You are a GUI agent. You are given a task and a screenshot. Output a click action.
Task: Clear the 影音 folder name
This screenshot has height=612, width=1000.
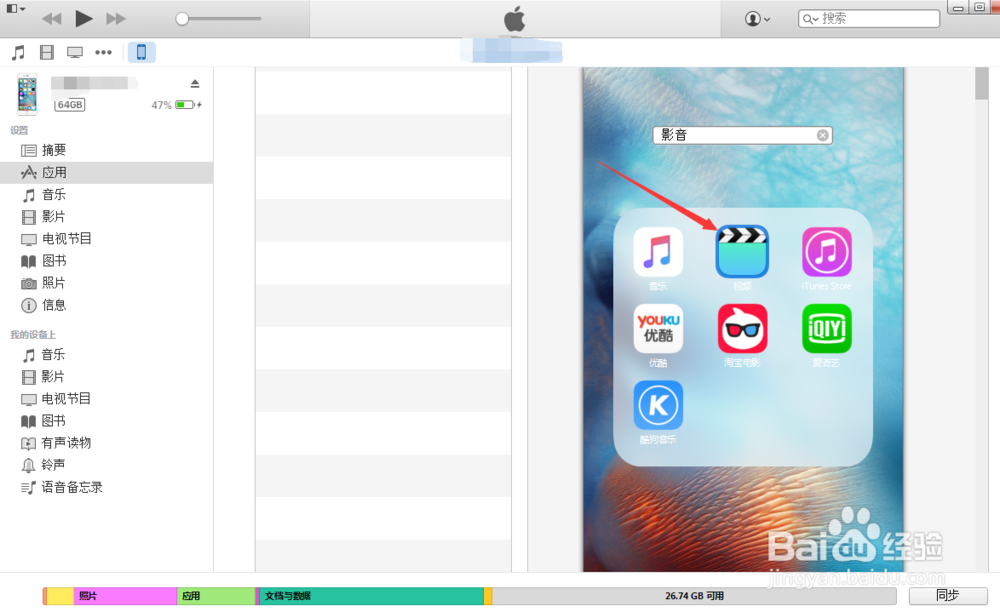click(x=823, y=135)
